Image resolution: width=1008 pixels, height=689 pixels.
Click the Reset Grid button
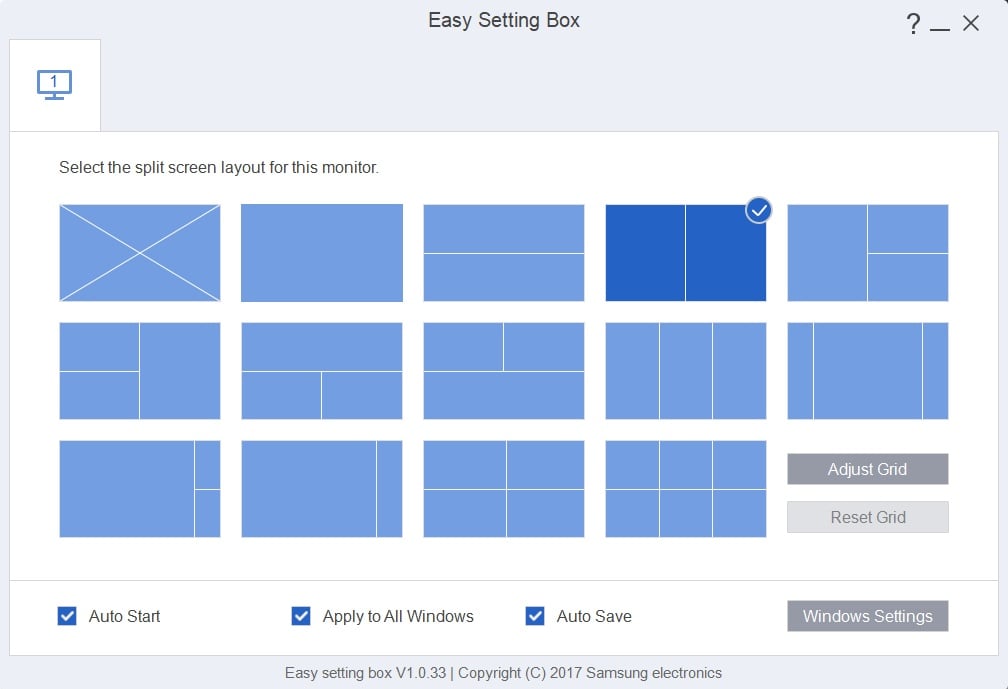[x=867, y=517]
